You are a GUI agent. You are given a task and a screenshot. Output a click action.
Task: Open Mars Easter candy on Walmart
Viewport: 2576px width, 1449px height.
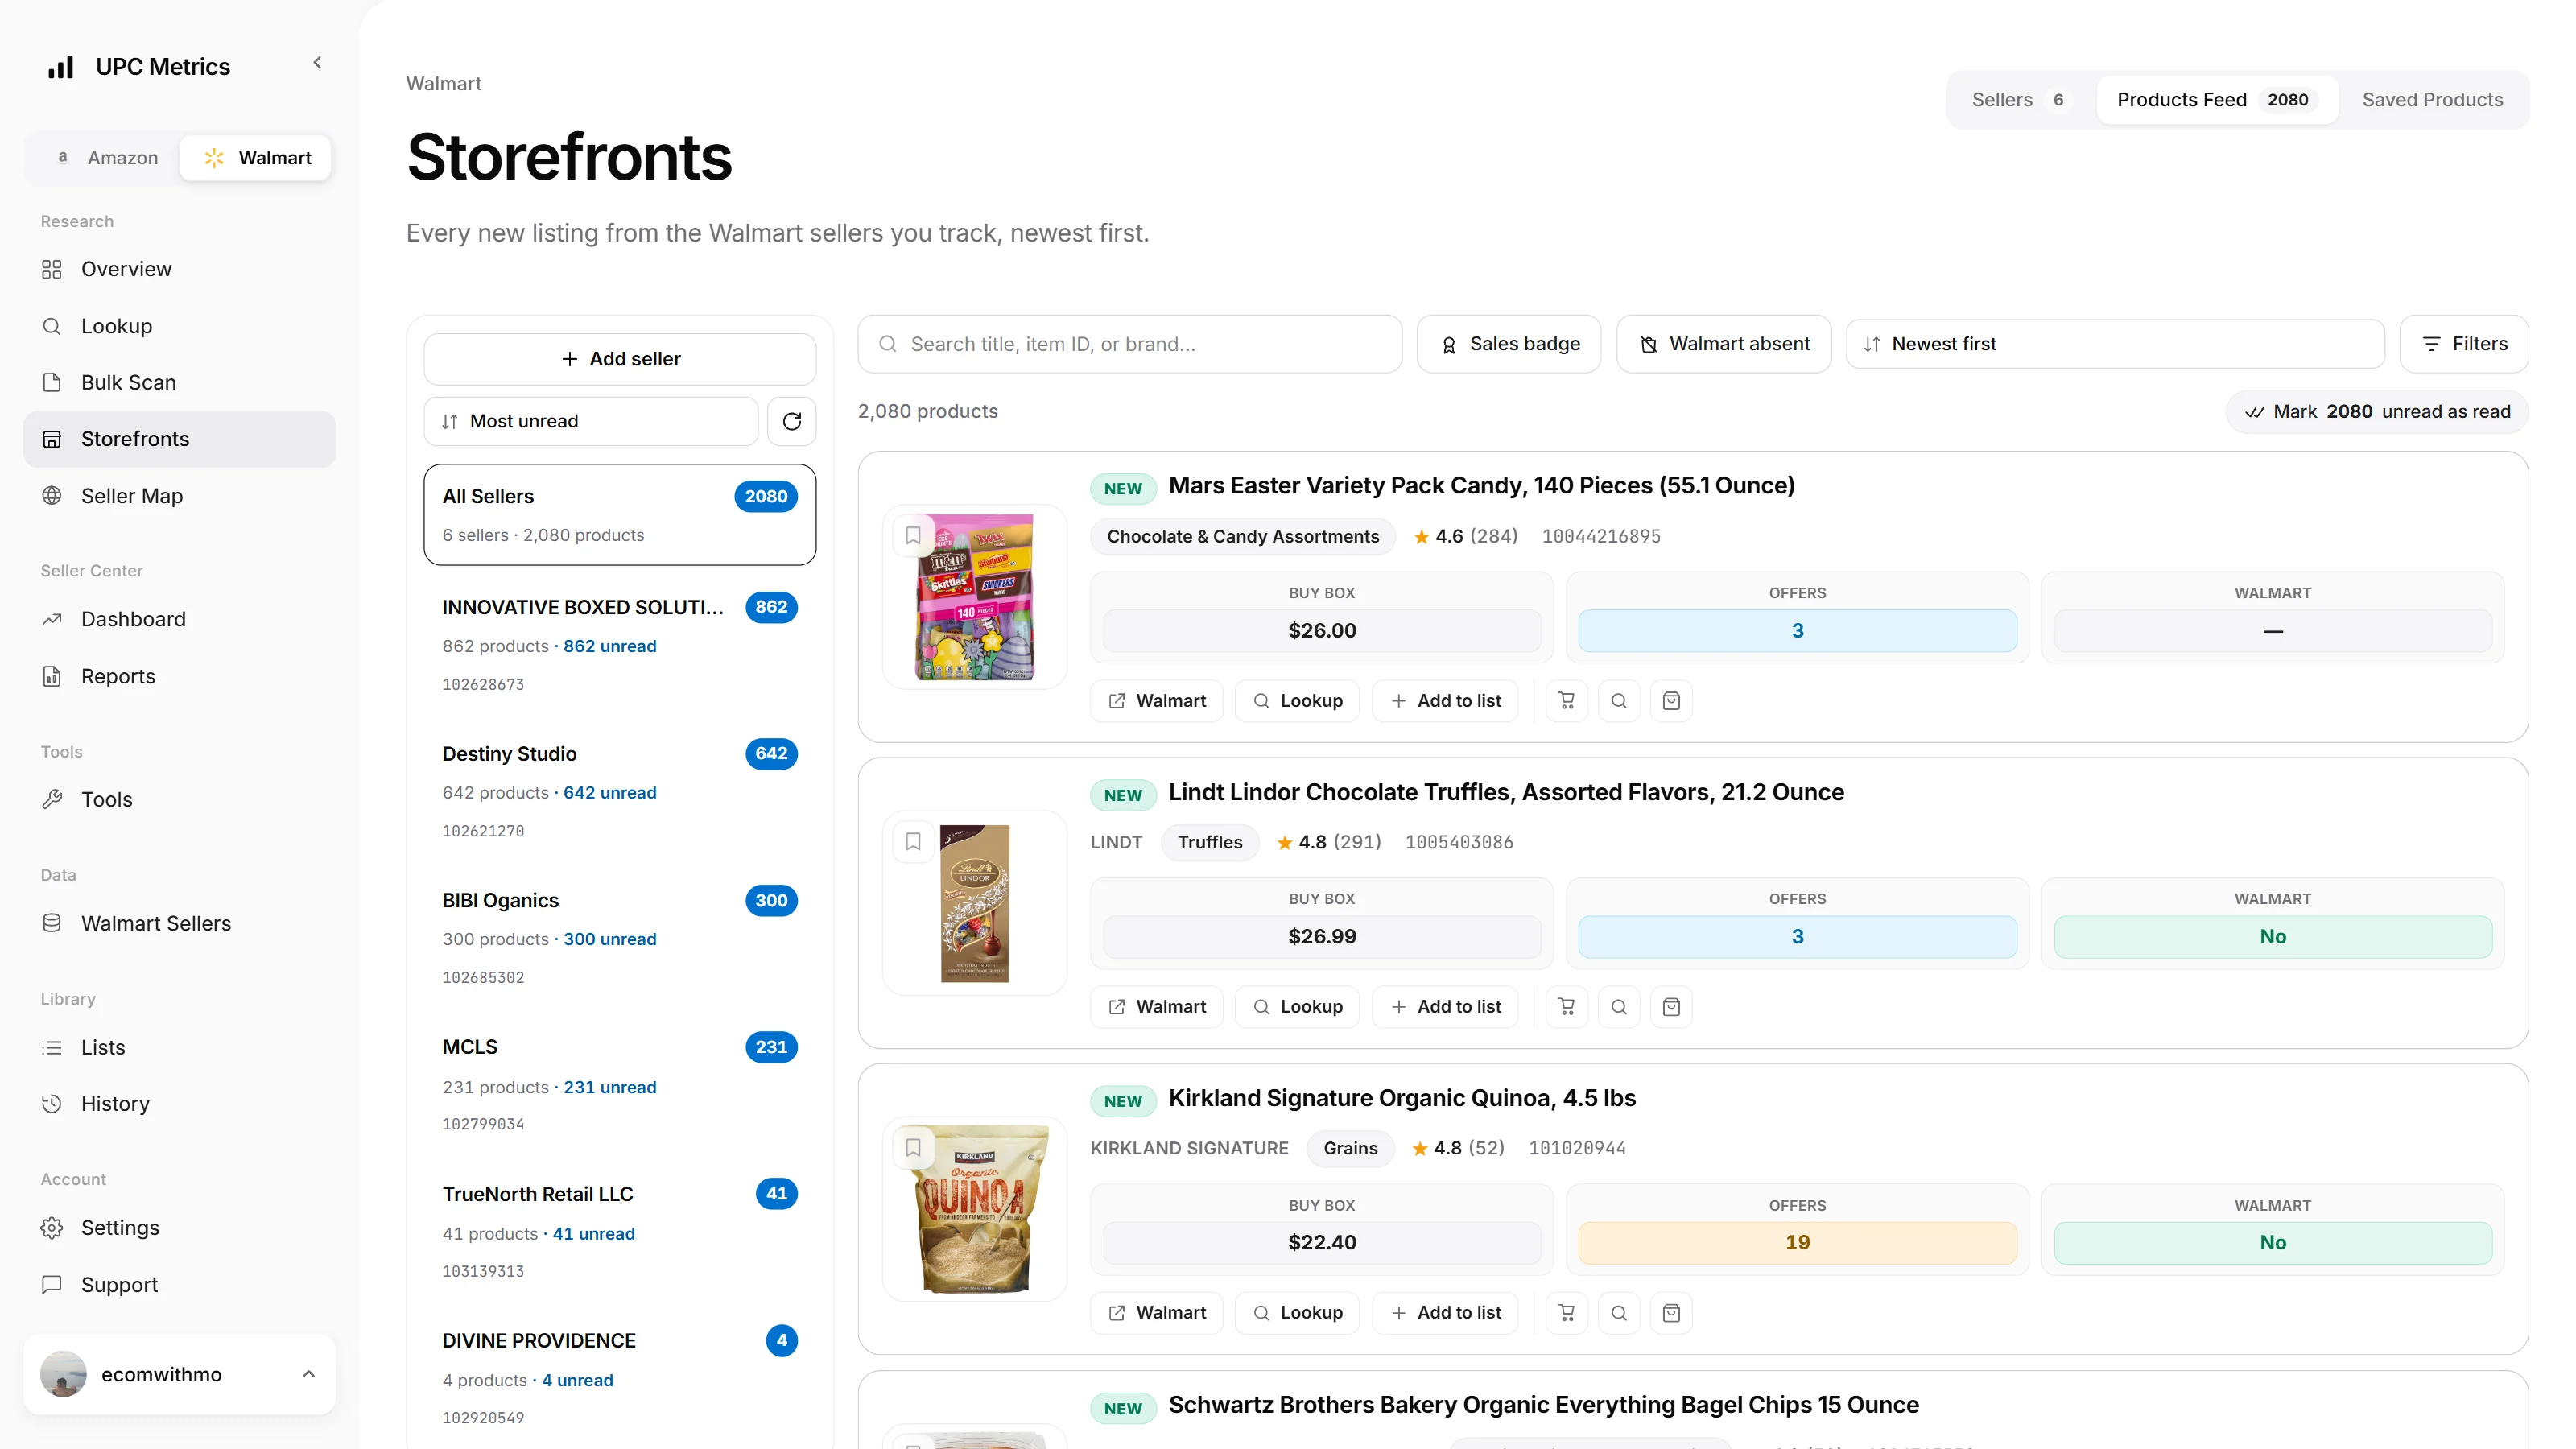click(1157, 701)
